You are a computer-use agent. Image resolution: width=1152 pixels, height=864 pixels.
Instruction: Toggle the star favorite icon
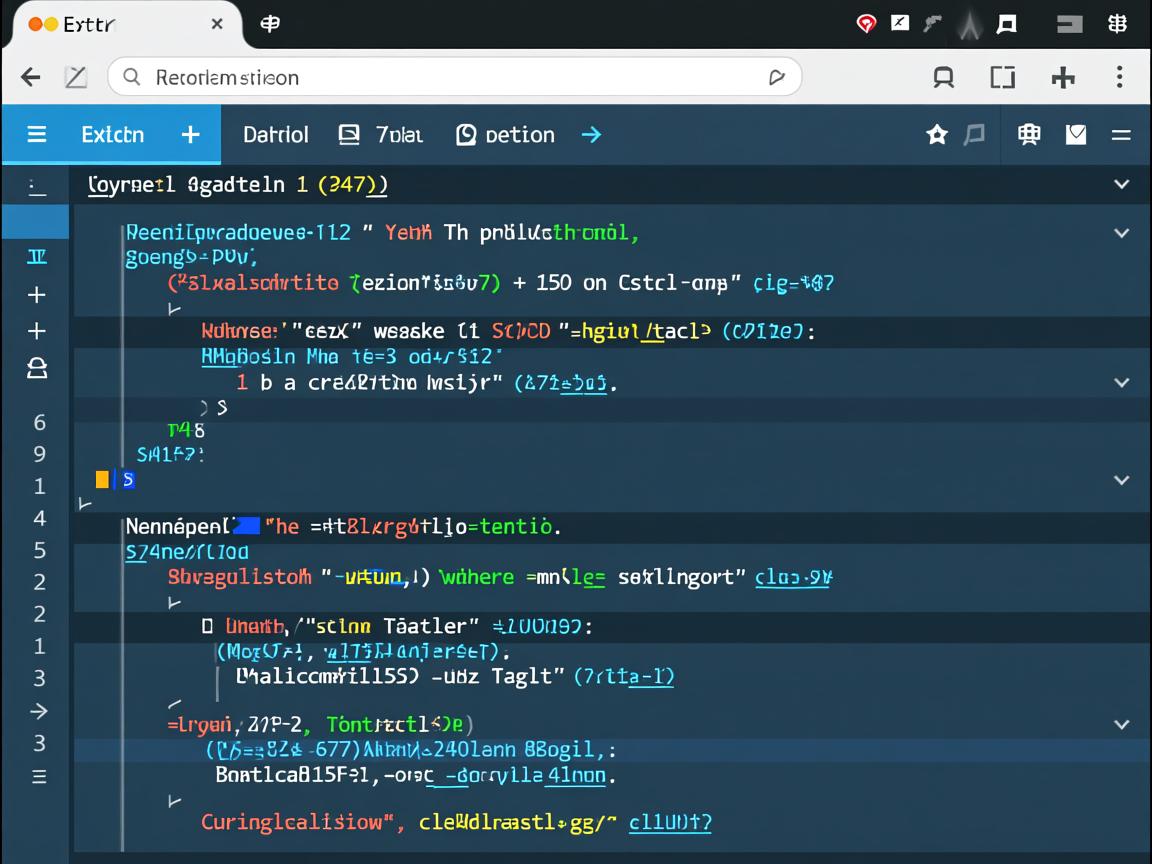(937, 135)
